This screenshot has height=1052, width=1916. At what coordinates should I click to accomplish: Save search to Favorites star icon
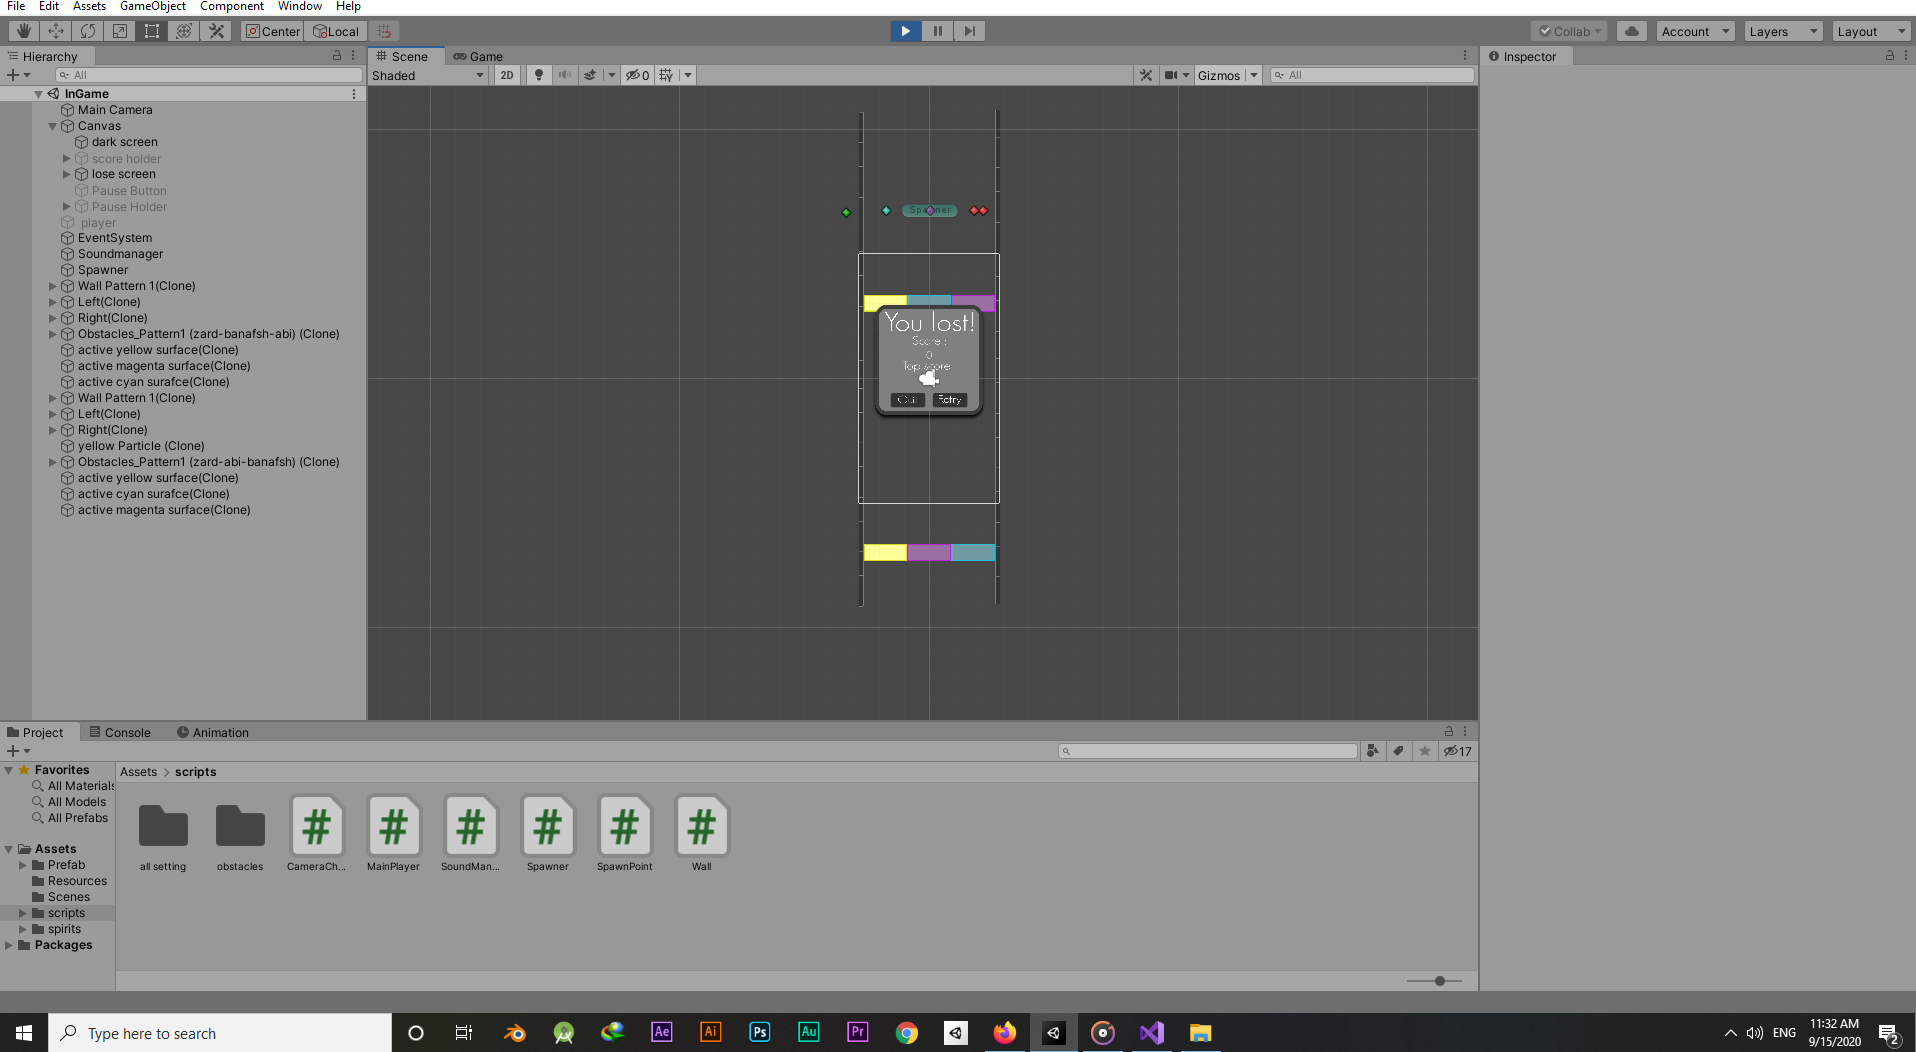point(1425,751)
